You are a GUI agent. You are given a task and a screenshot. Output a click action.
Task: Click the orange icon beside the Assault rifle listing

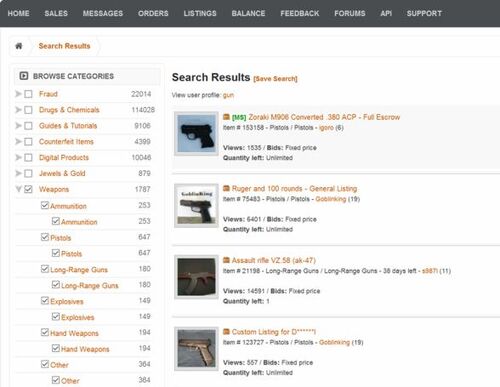[x=226, y=260]
